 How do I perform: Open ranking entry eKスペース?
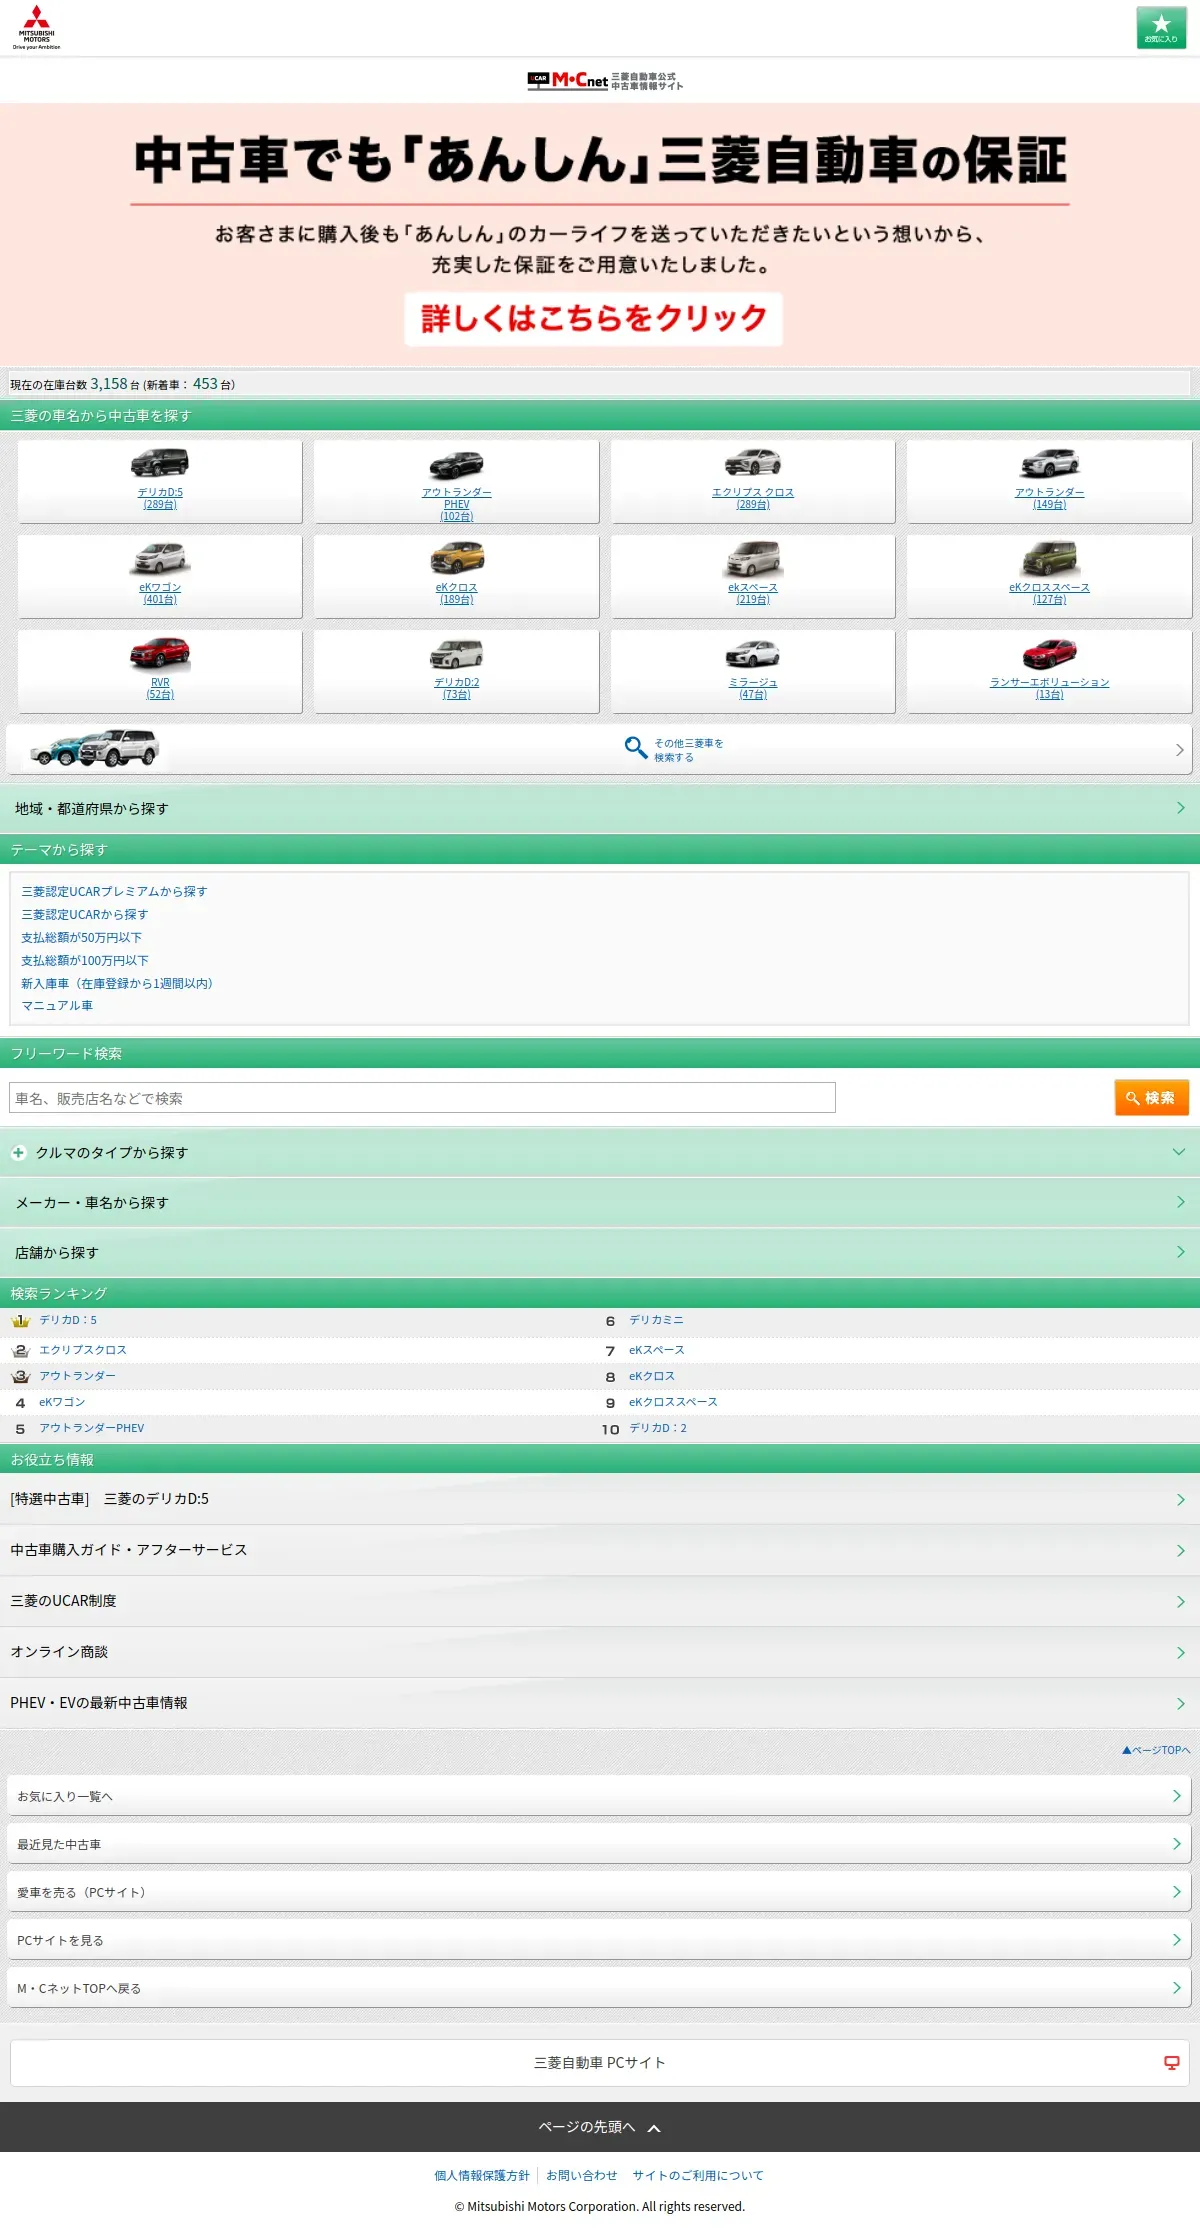[657, 1350]
